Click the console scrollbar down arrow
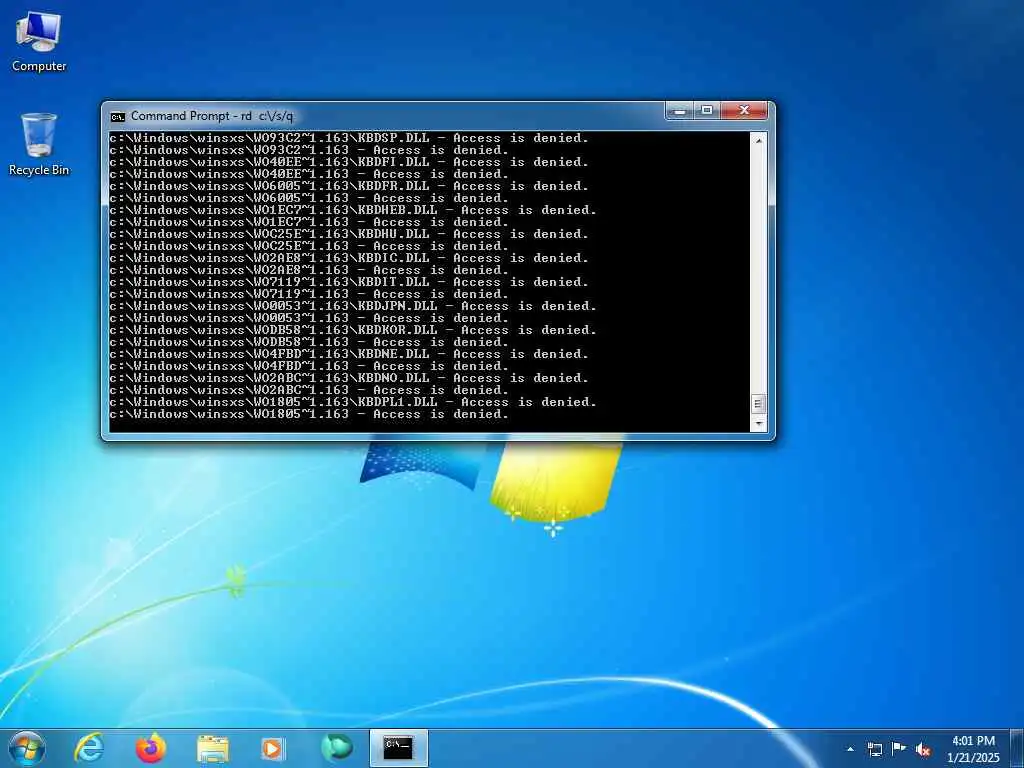 coord(758,424)
